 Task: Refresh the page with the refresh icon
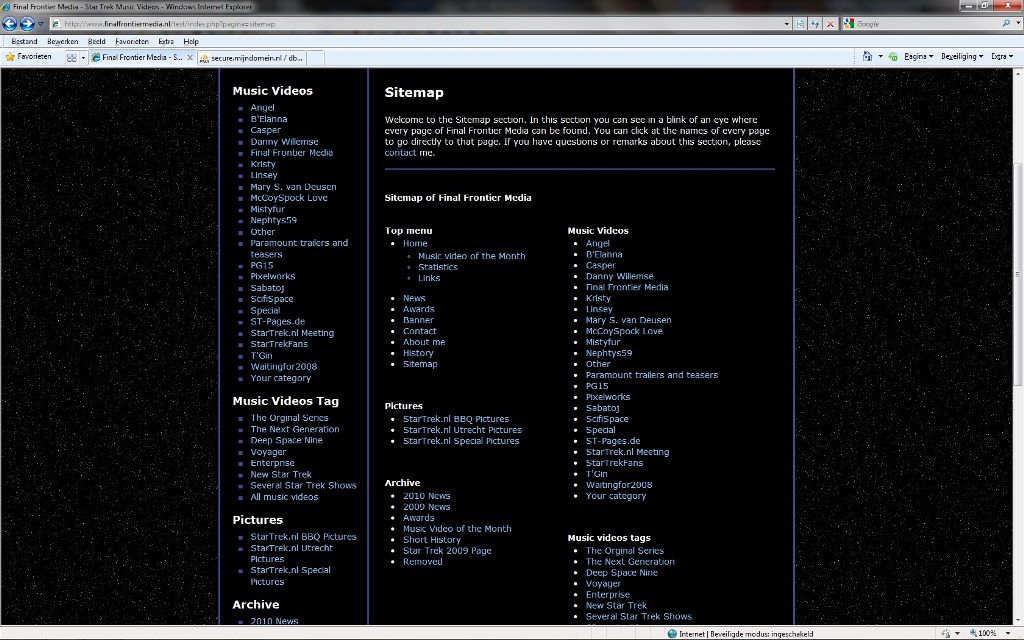(815, 24)
